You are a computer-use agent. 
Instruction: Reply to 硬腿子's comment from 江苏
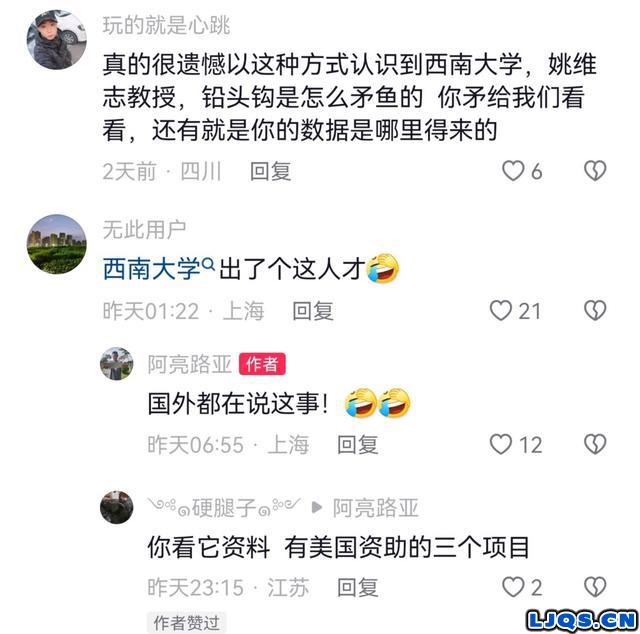(358, 587)
